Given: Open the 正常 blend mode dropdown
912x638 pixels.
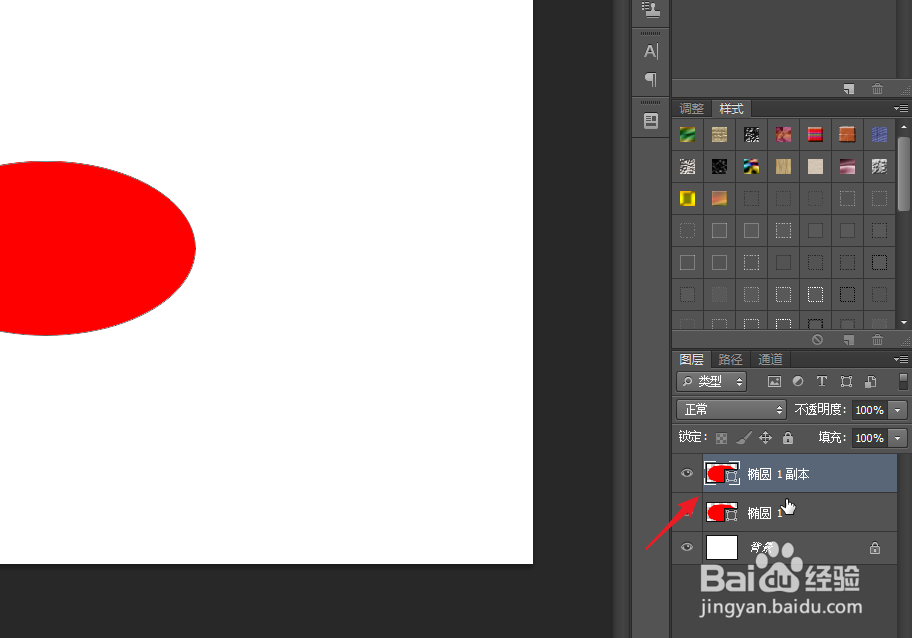Looking at the screenshot, I should tap(731, 409).
